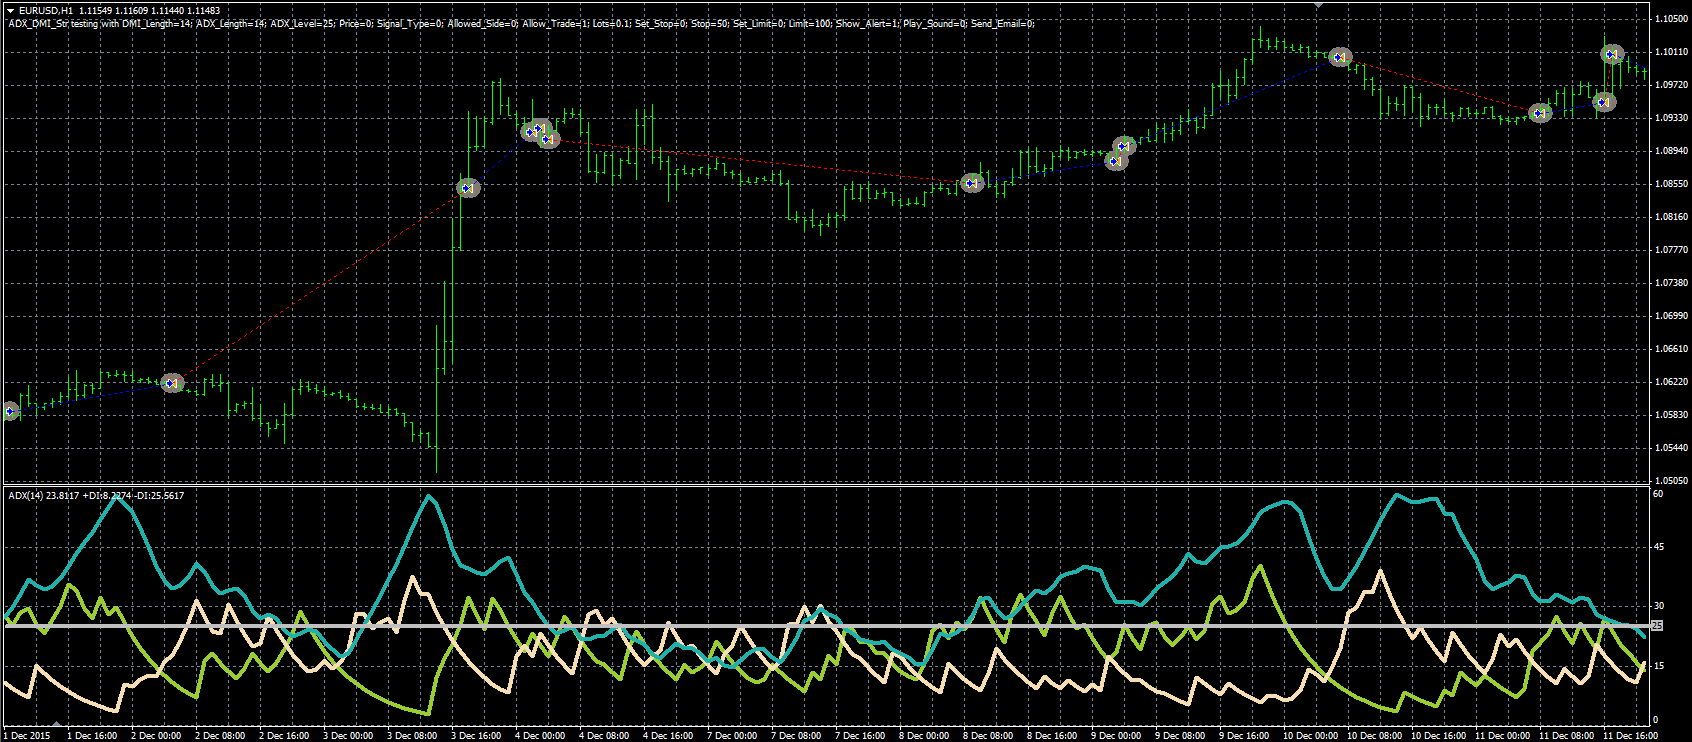1692x742 pixels.
Task: Click the 4 Dec 16:00 time label
Action: click(x=668, y=736)
